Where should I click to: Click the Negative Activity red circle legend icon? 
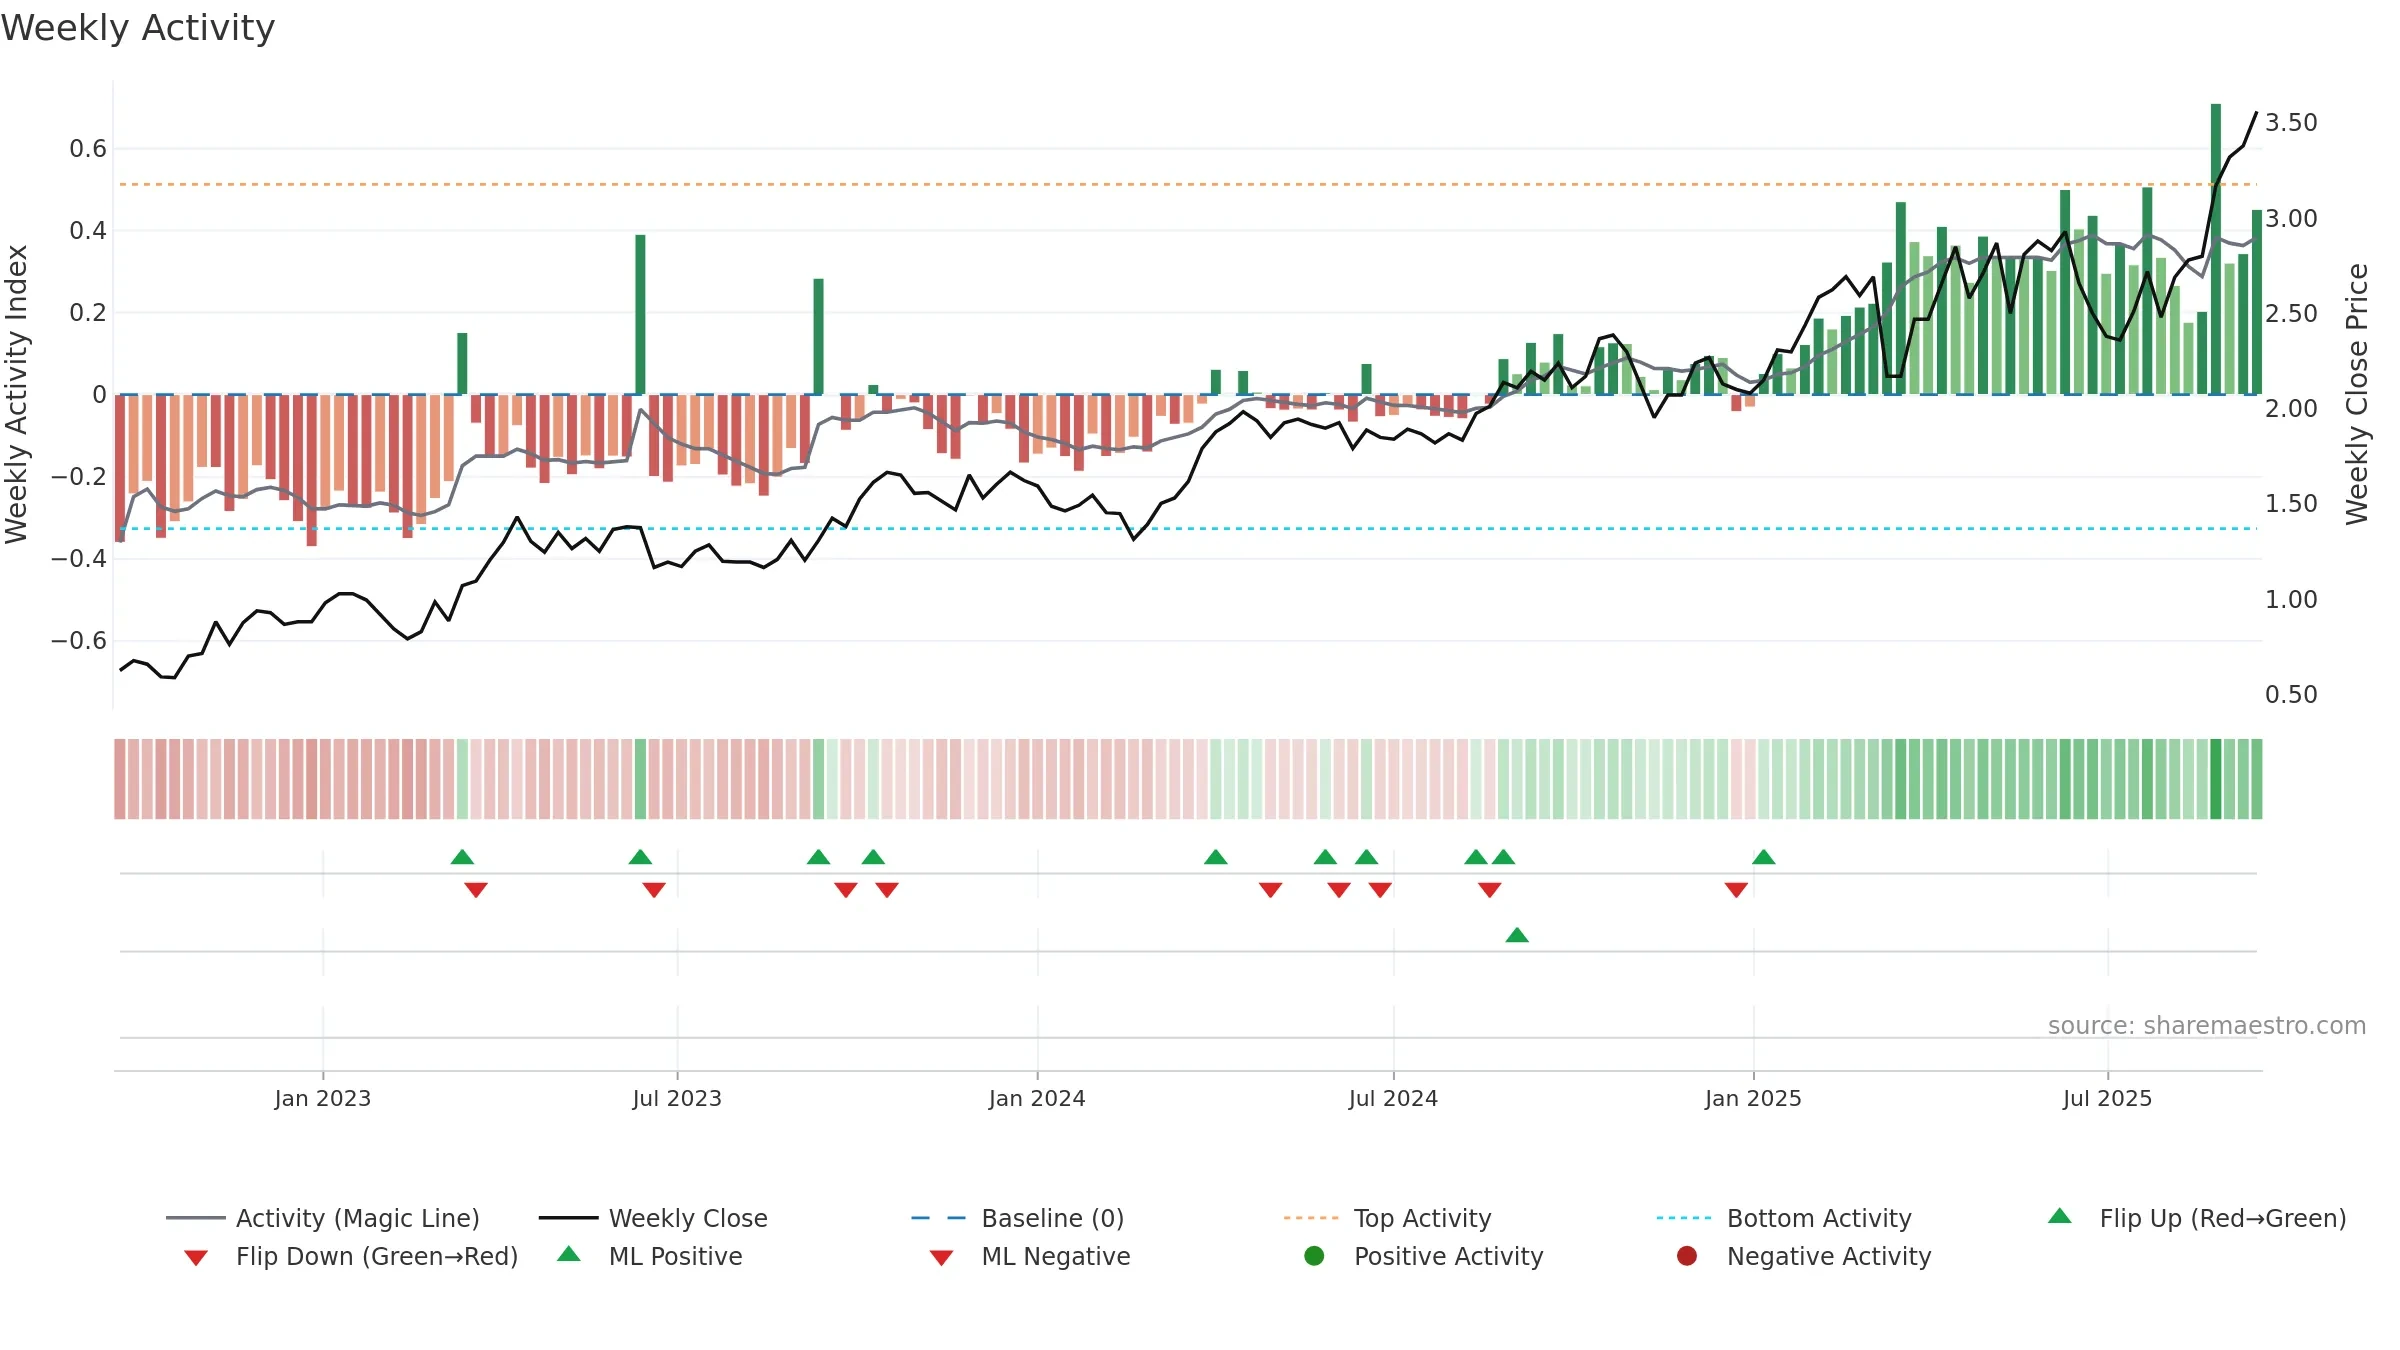(1687, 1256)
